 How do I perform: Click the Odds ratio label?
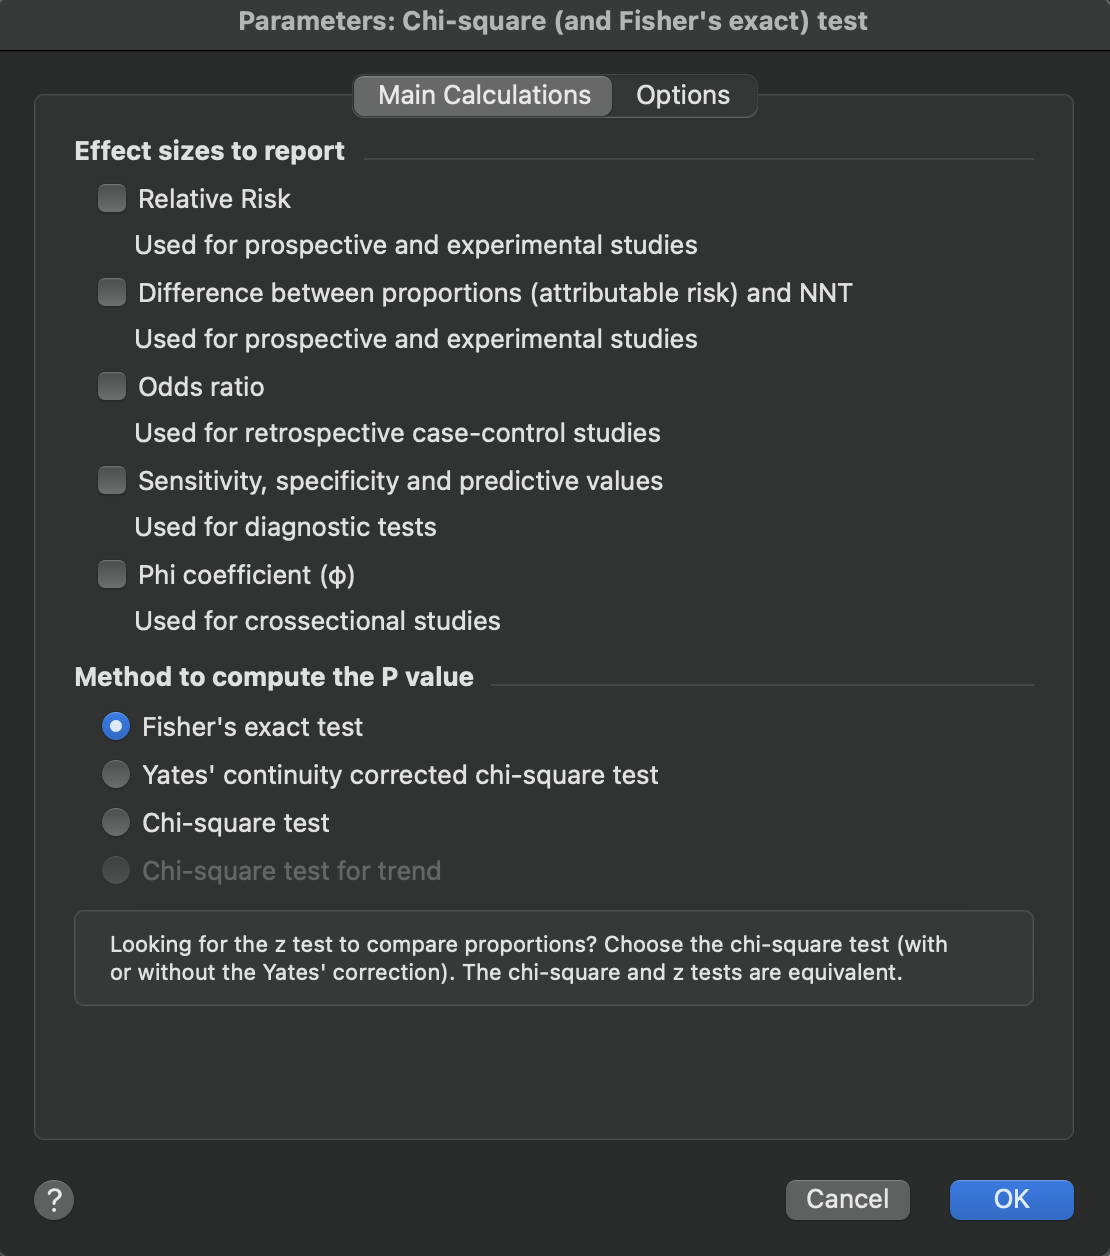(x=201, y=387)
